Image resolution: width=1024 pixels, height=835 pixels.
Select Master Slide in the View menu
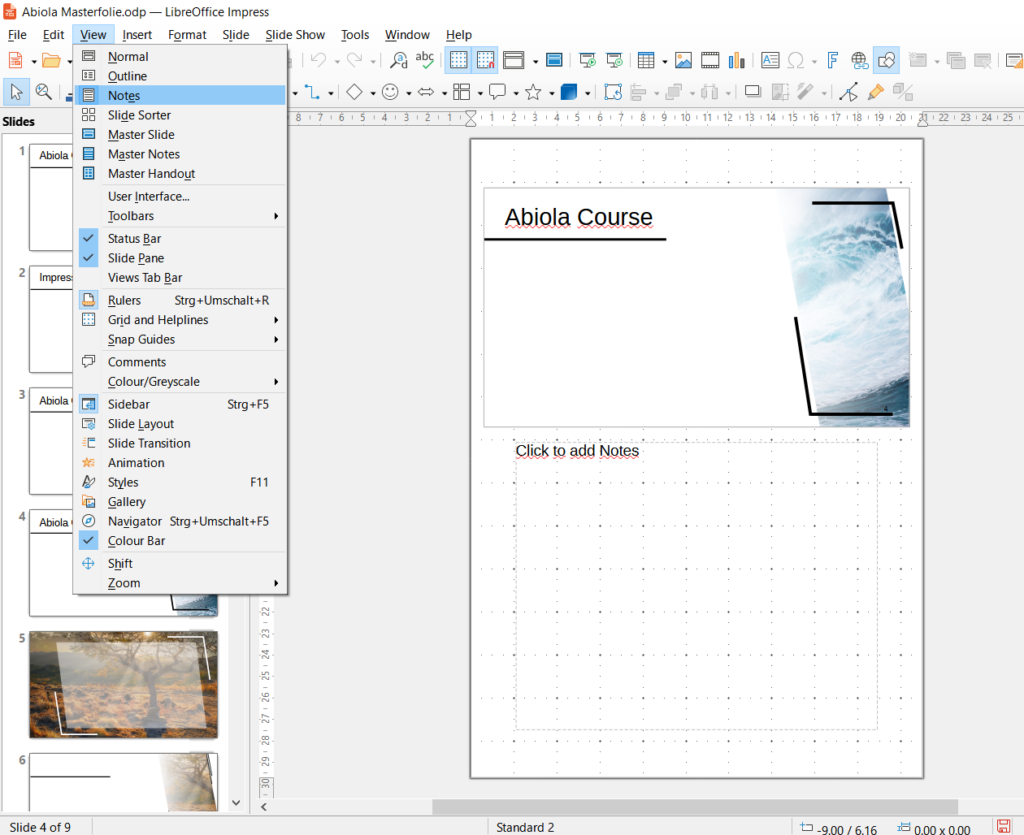tap(141, 135)
